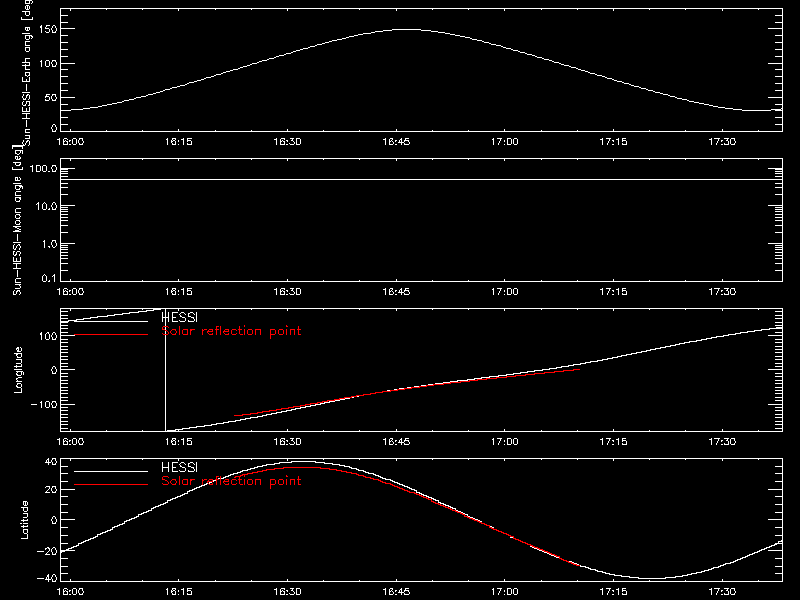The image size is (800, 600).
Task: Click 17:30 time label of Latitude plot
Action: point(722,592)
